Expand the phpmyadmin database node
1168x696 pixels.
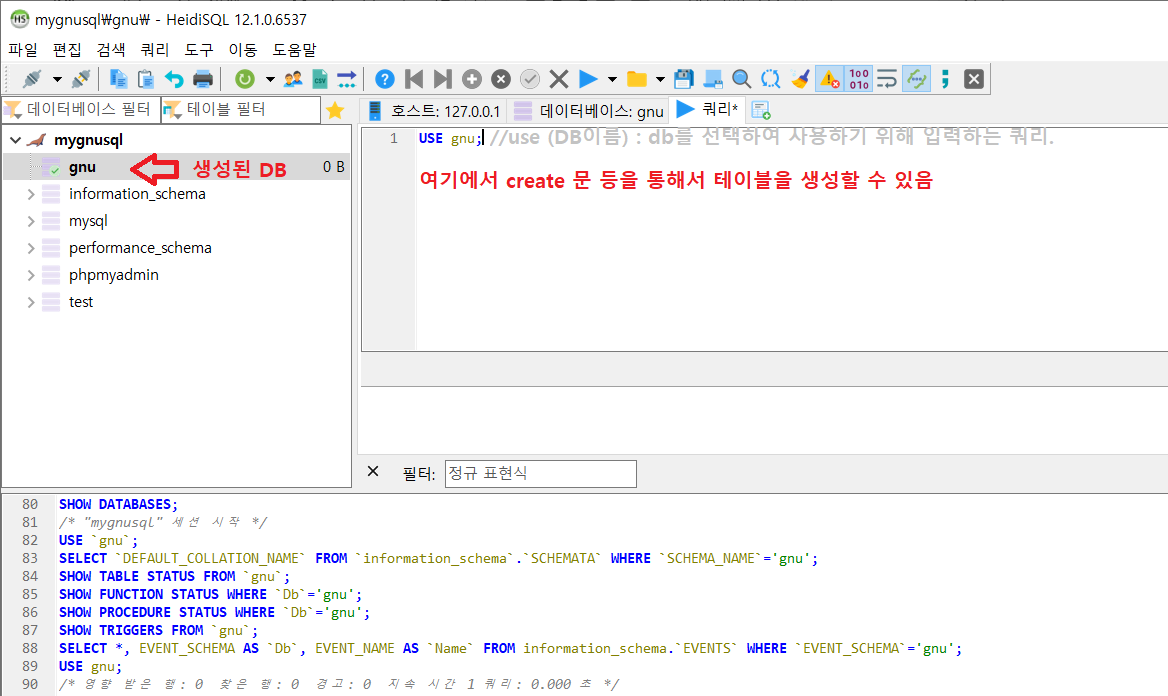(x=31, y=275)
